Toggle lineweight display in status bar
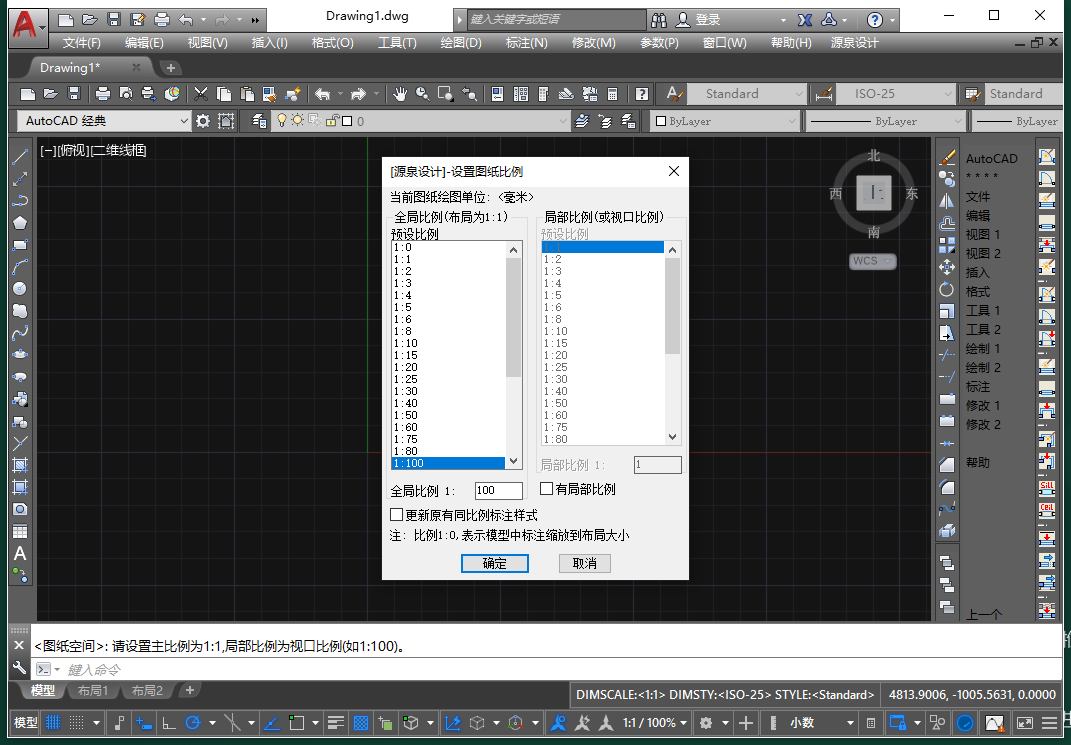The width and height of the screenshot is (1071, 745). point(335,722)
